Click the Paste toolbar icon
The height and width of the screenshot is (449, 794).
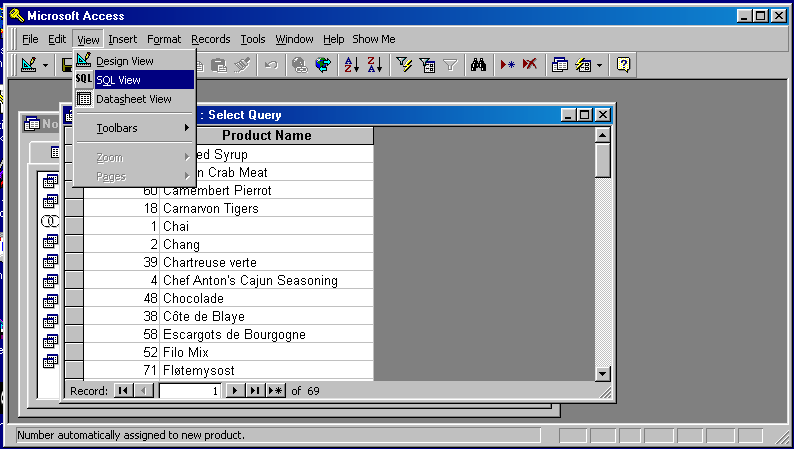coord(219,65)
